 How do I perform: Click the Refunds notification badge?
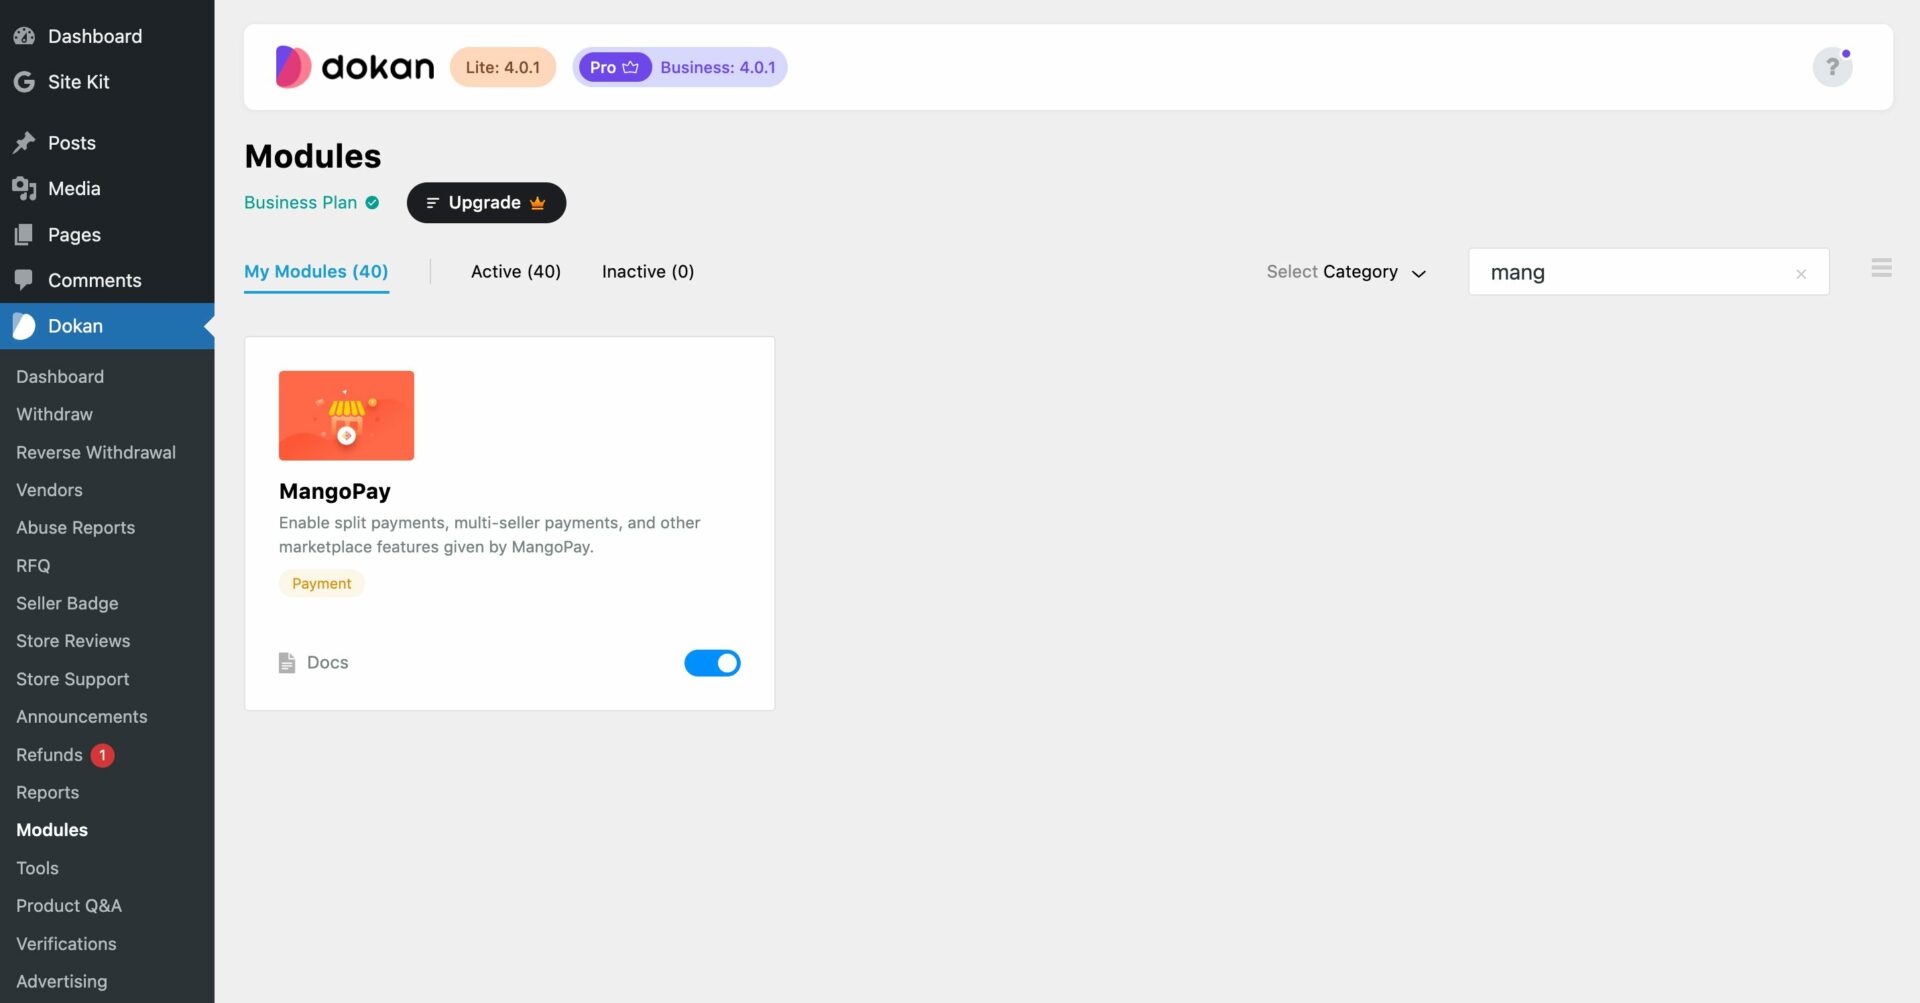point(102,756)
